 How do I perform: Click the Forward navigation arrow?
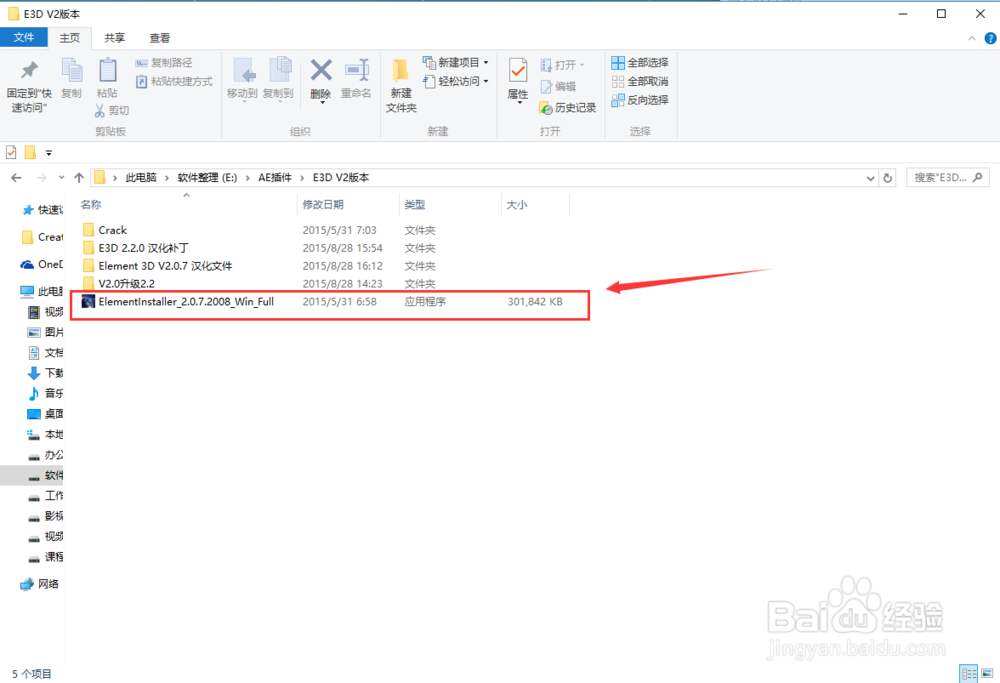[41, 178]
